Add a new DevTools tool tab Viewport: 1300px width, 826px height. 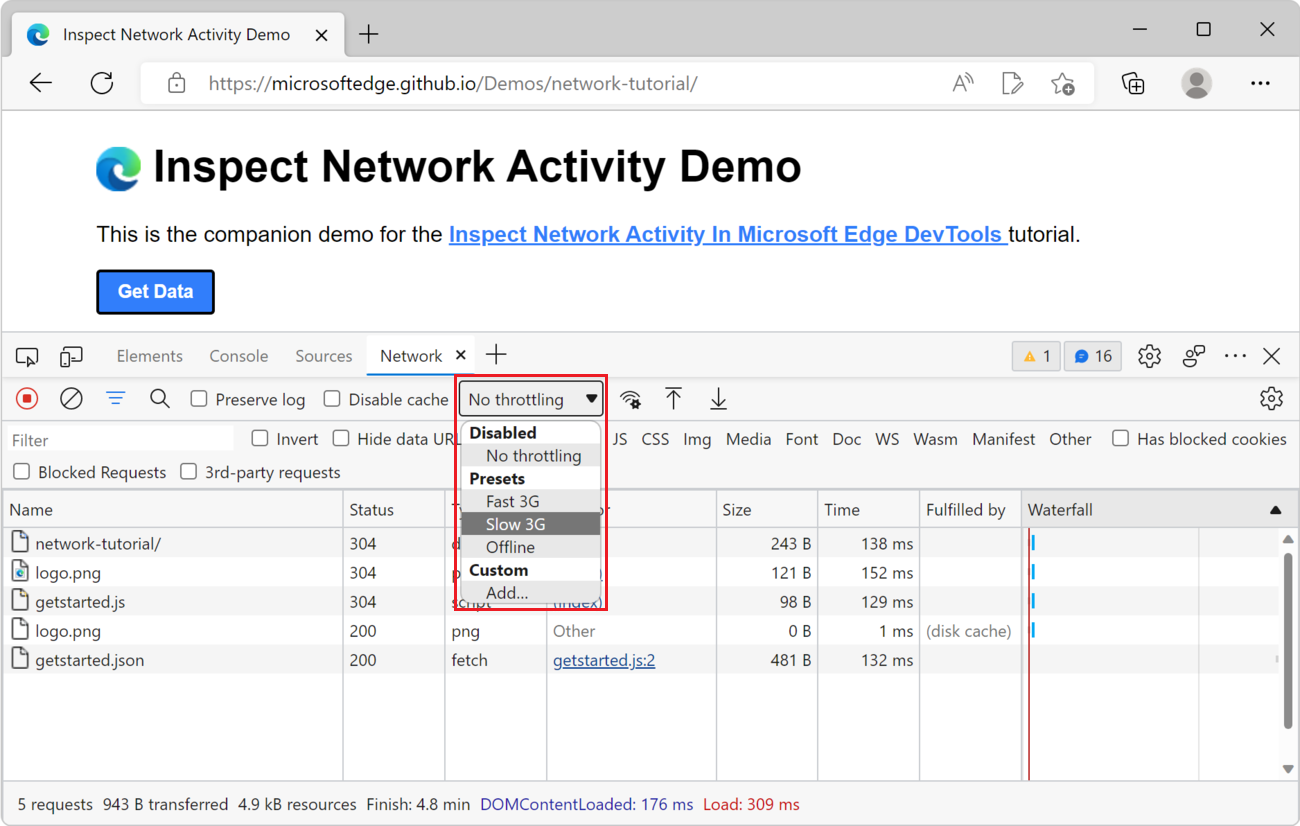(x=496, y=355)
